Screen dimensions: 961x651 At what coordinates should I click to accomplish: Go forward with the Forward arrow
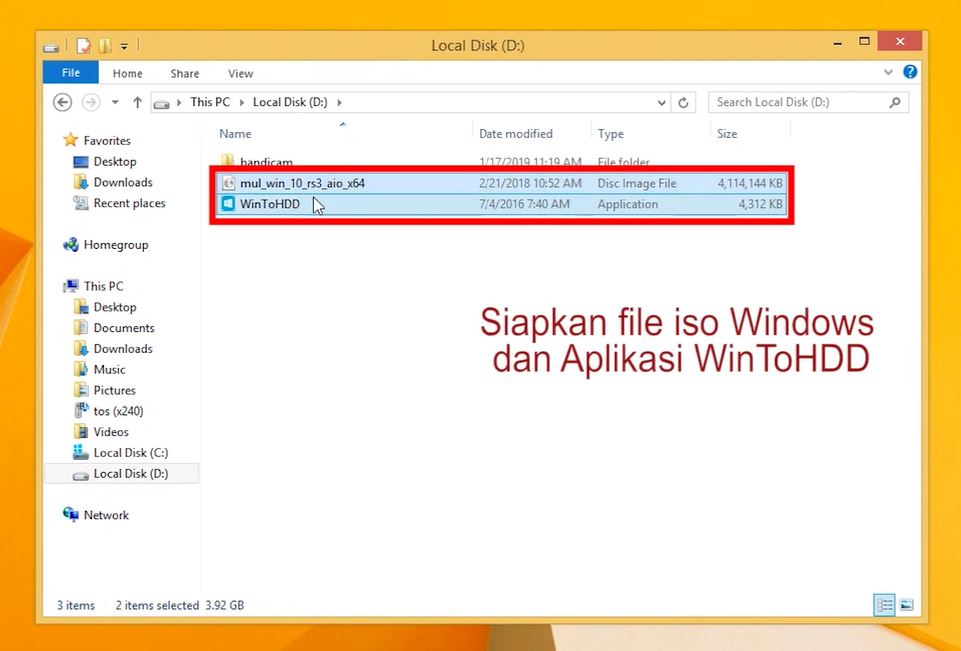[x=91, y=102]
